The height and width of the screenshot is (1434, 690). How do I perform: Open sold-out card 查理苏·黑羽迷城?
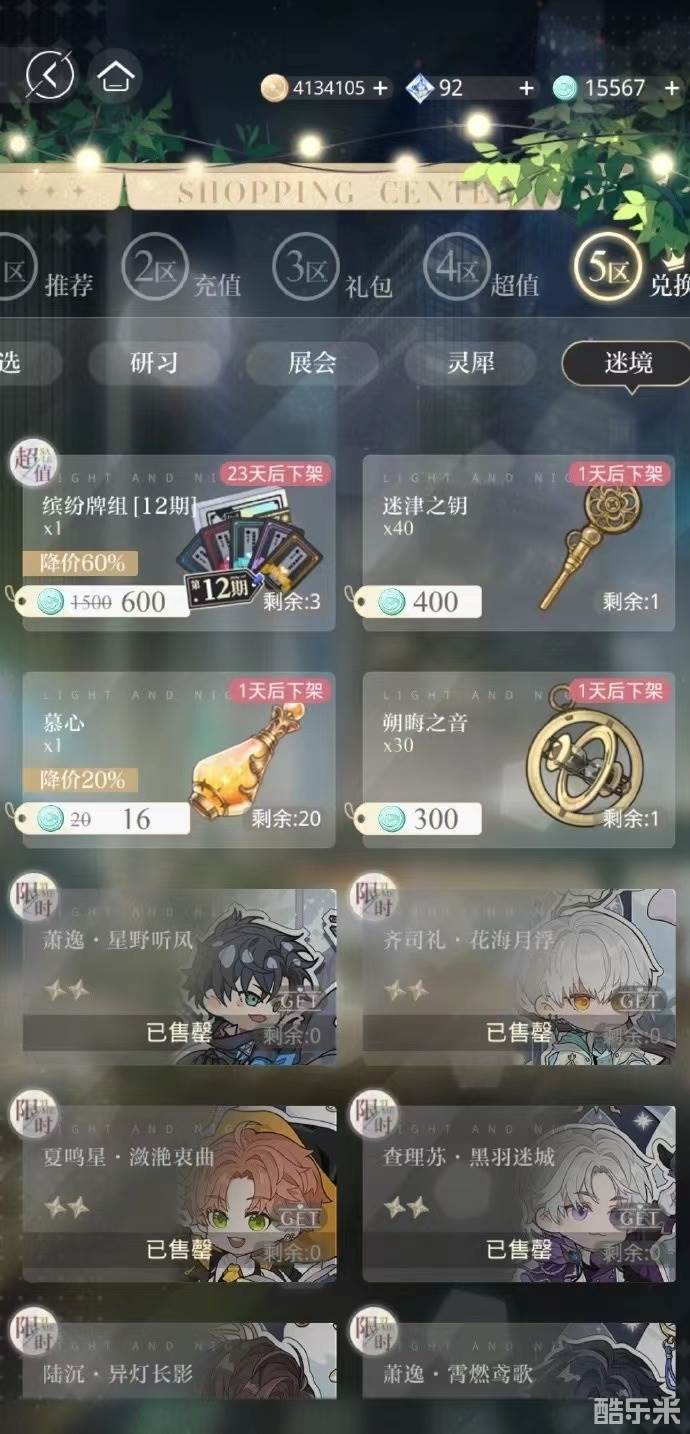[519, 1192]
